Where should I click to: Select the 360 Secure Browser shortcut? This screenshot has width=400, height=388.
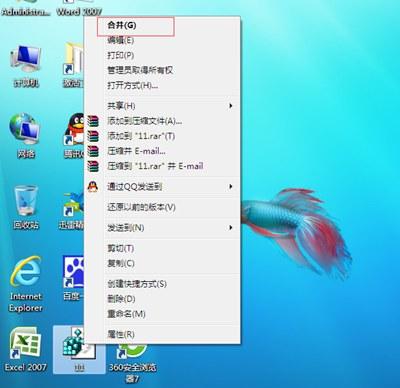[133, 363]
